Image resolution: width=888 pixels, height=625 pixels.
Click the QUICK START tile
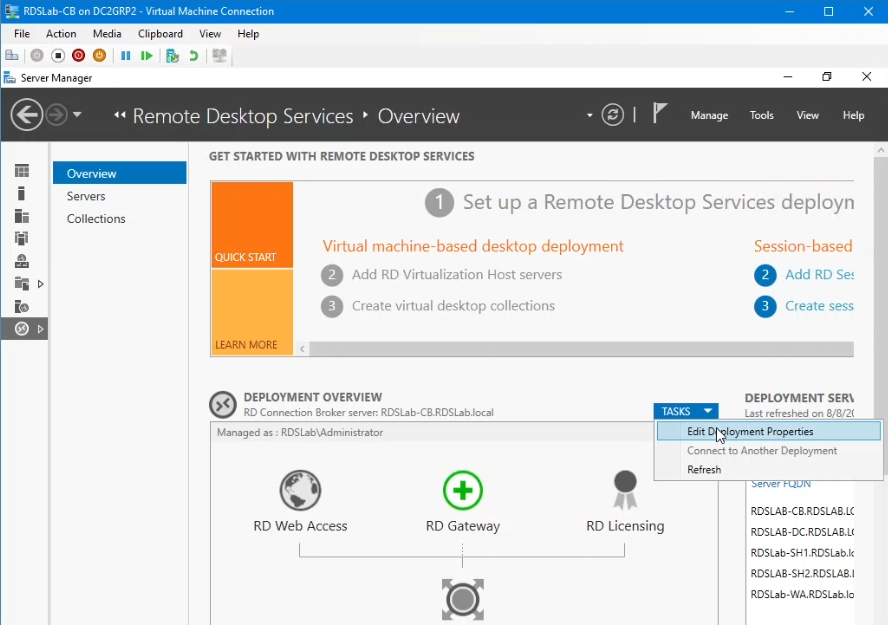(x=252, y=225)
